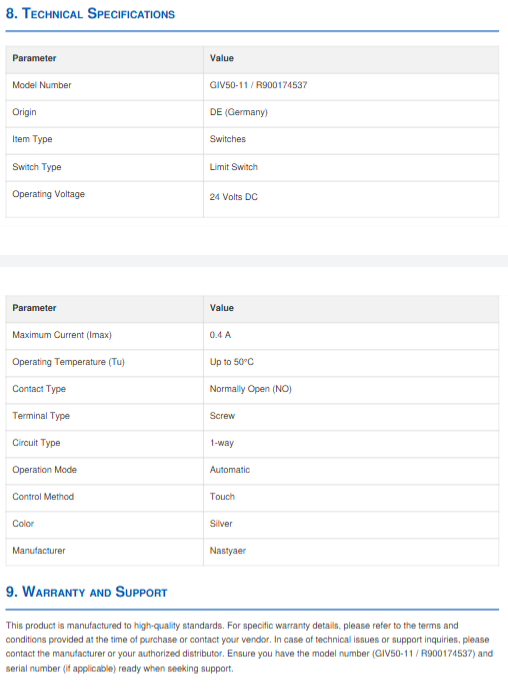Click the Technical Specifications section heading
The image size is (508, 689).
pyautogui.click(x=90, y=14)
